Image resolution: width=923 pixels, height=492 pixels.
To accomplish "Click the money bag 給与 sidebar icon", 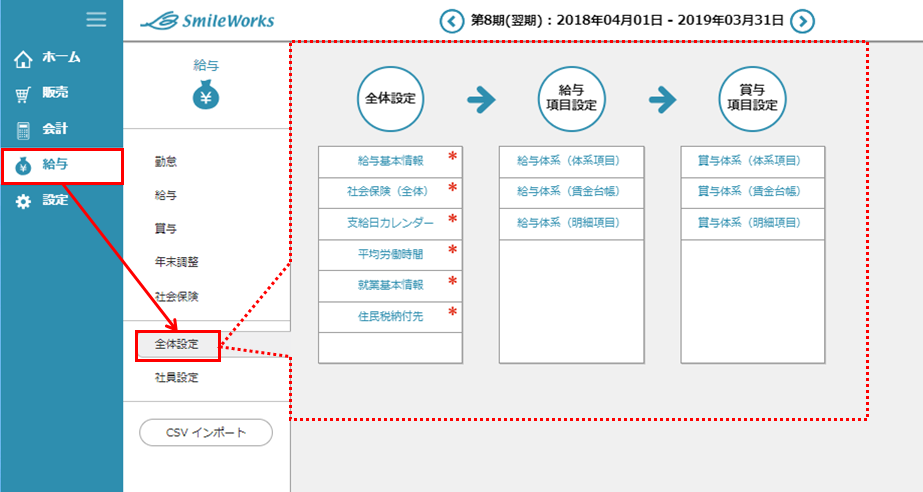I will [23, 166].
